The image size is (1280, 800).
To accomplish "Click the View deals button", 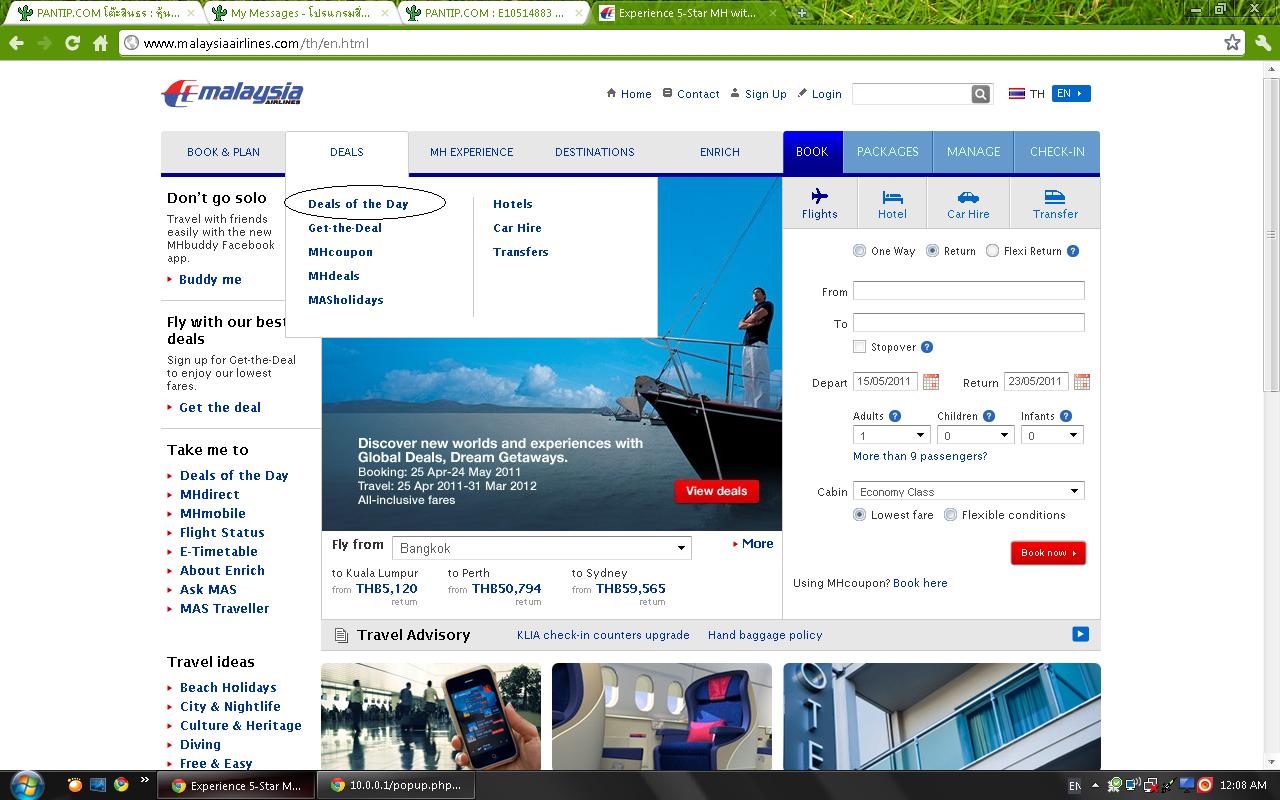I will click(716, 491).
